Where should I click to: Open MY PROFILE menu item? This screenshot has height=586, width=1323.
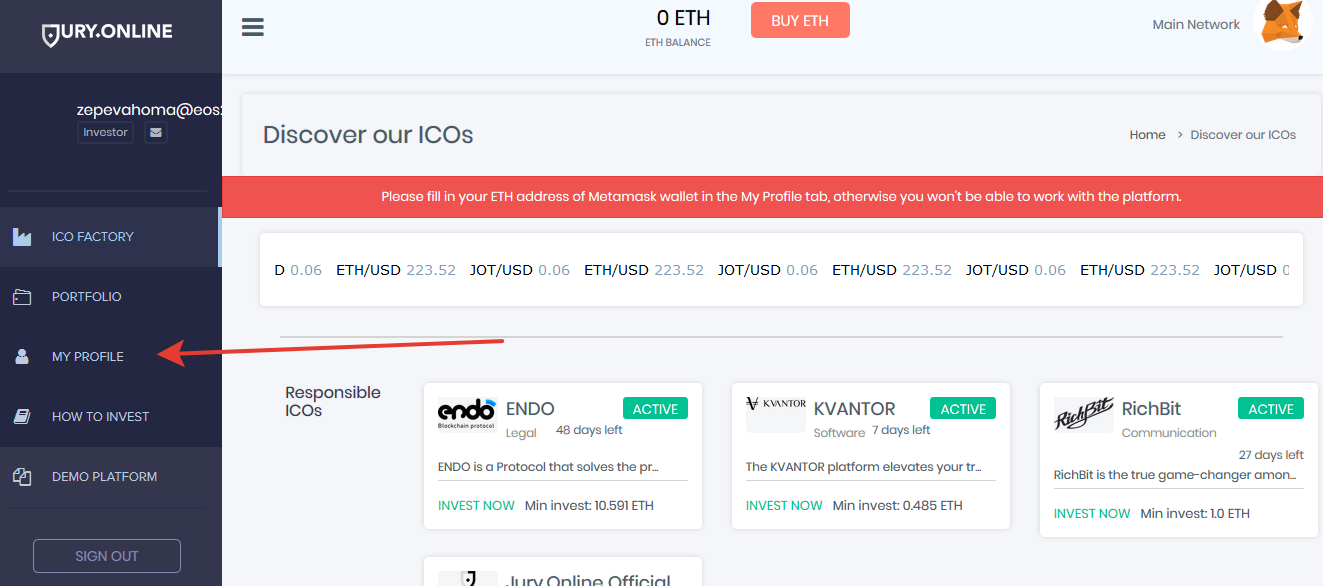tap(110, 357)
